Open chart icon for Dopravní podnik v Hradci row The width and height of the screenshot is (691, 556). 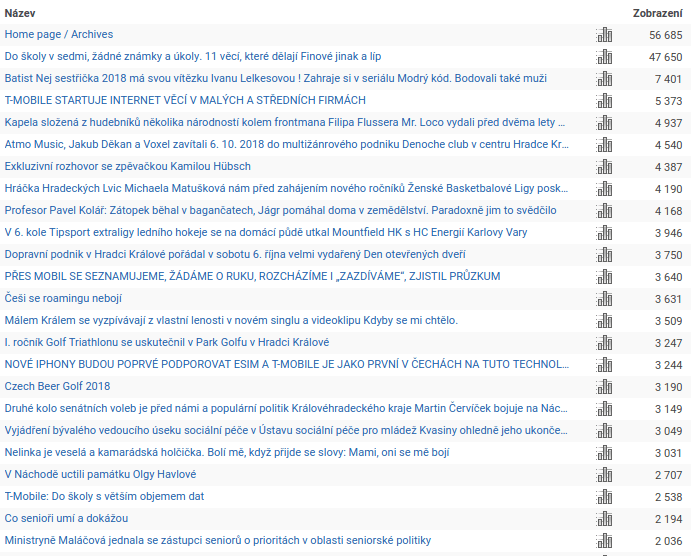(603, 255)
